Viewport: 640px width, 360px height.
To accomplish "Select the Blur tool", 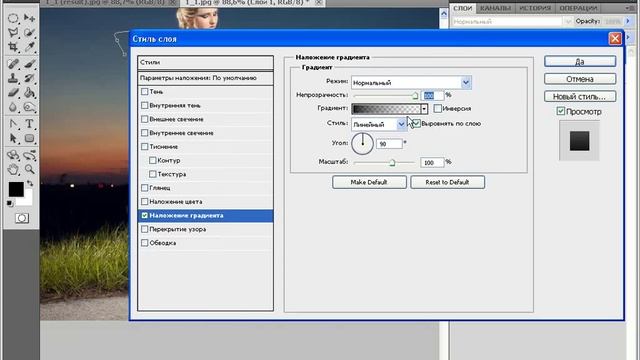I will [13, 107].
